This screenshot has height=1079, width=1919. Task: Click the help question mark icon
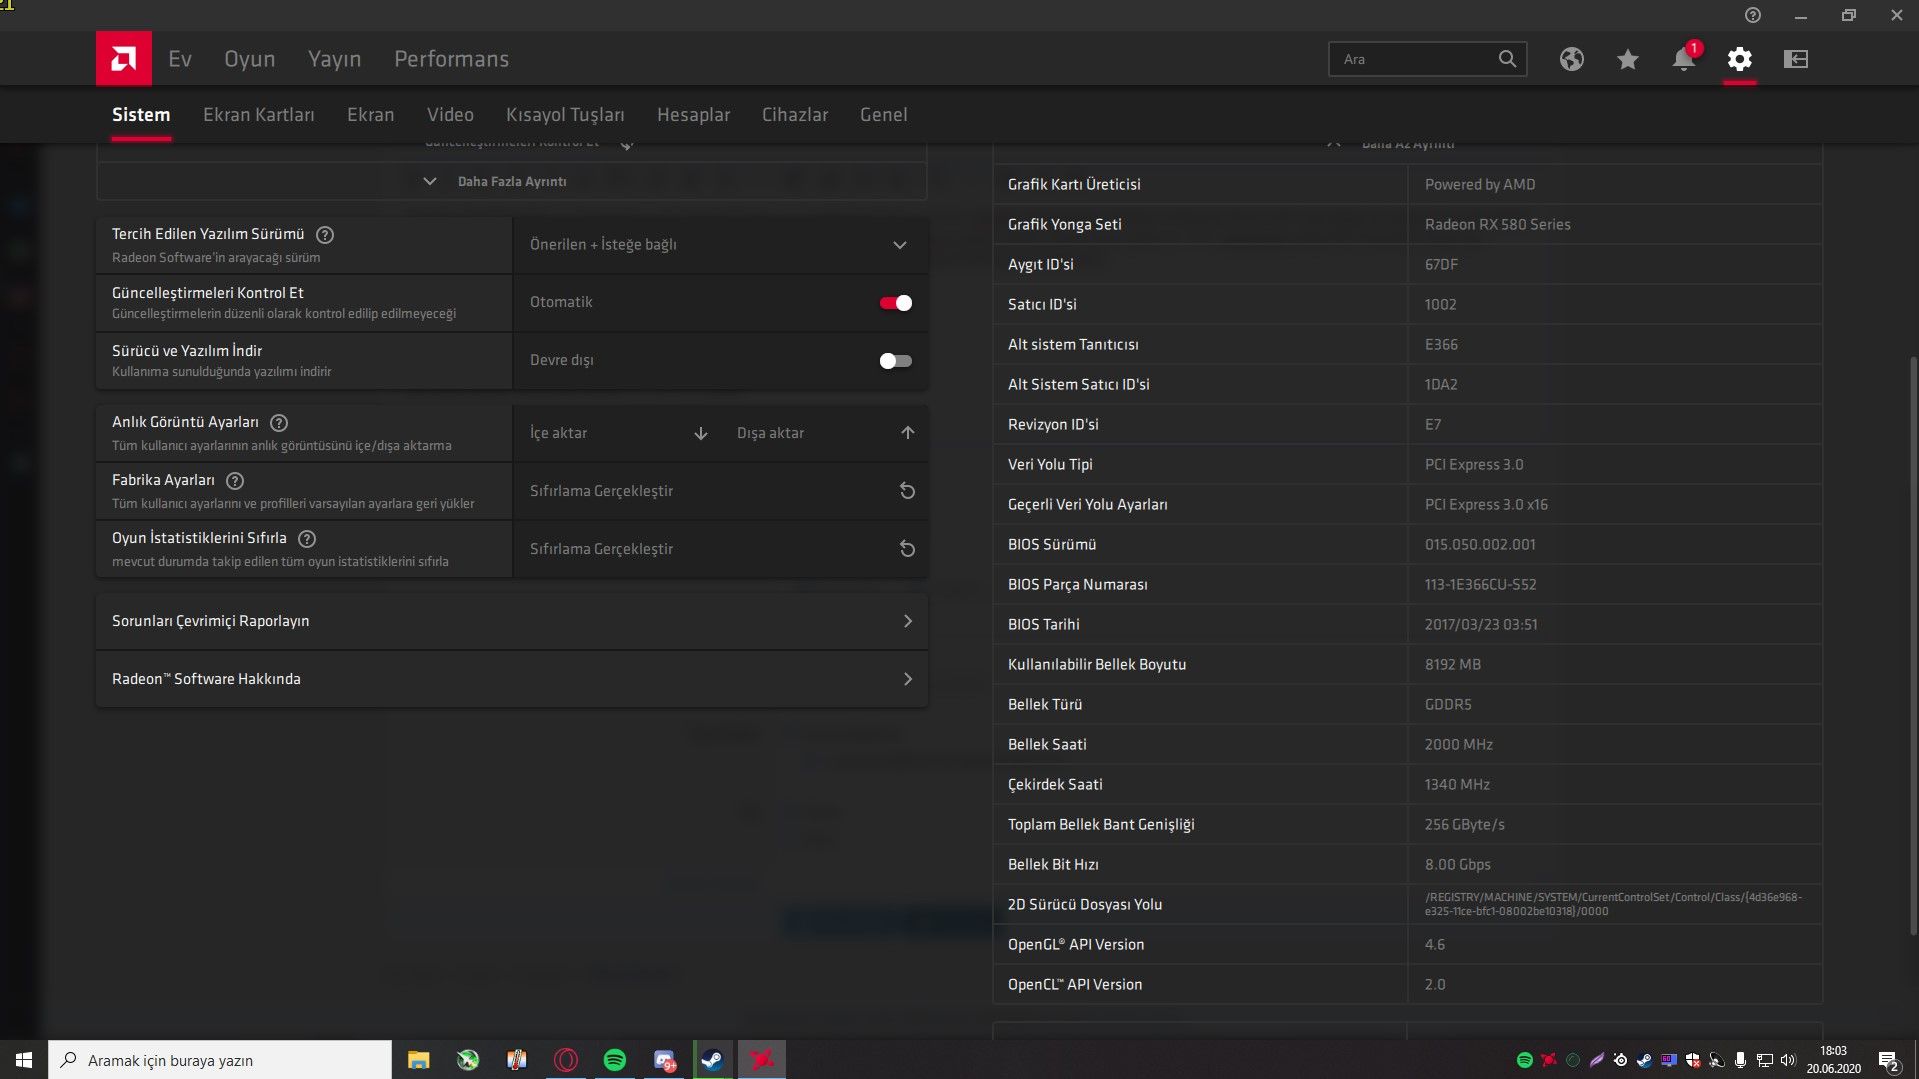pyautogui.click(x=1752, y=14)
